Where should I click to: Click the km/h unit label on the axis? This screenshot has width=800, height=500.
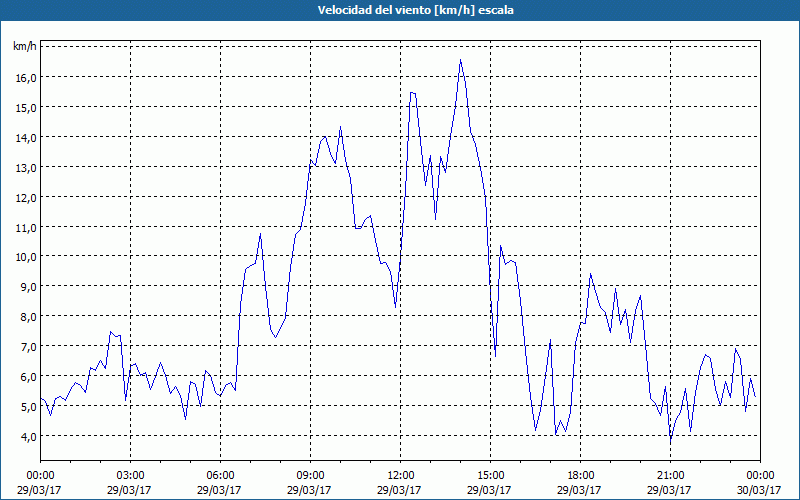25,46
